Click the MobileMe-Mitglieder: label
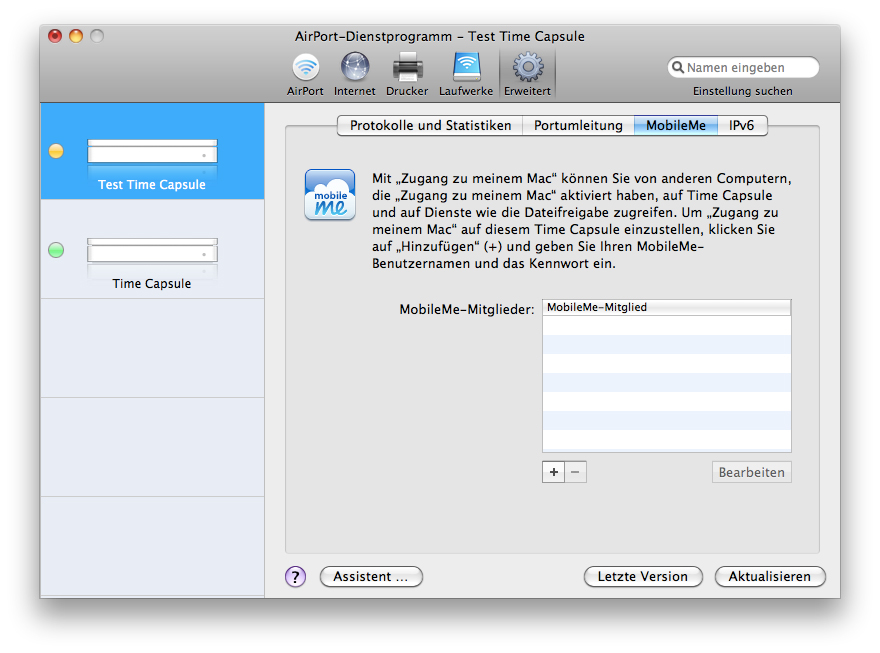The width and height of the screenshot is (880, 653). pyautogui.click(x=466, y=309)
